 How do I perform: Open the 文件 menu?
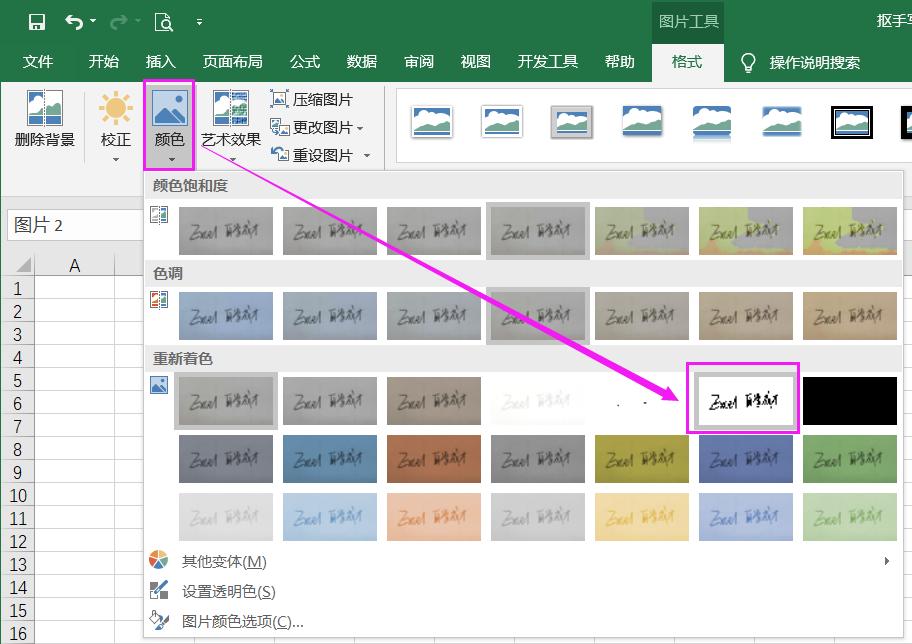click(38, 61)
